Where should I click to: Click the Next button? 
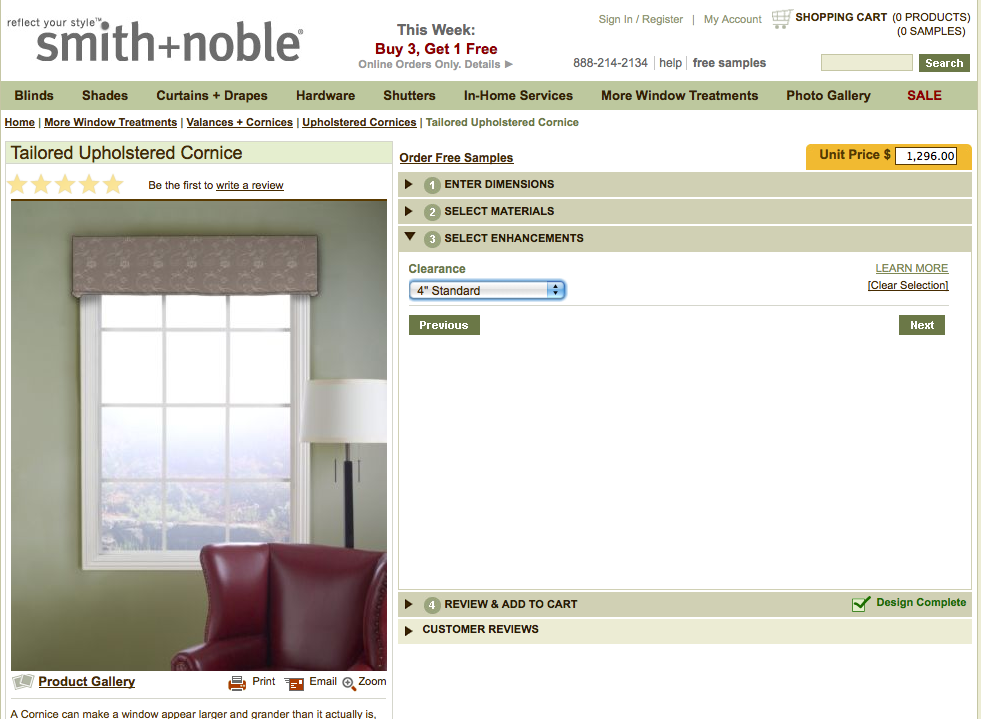922,325
